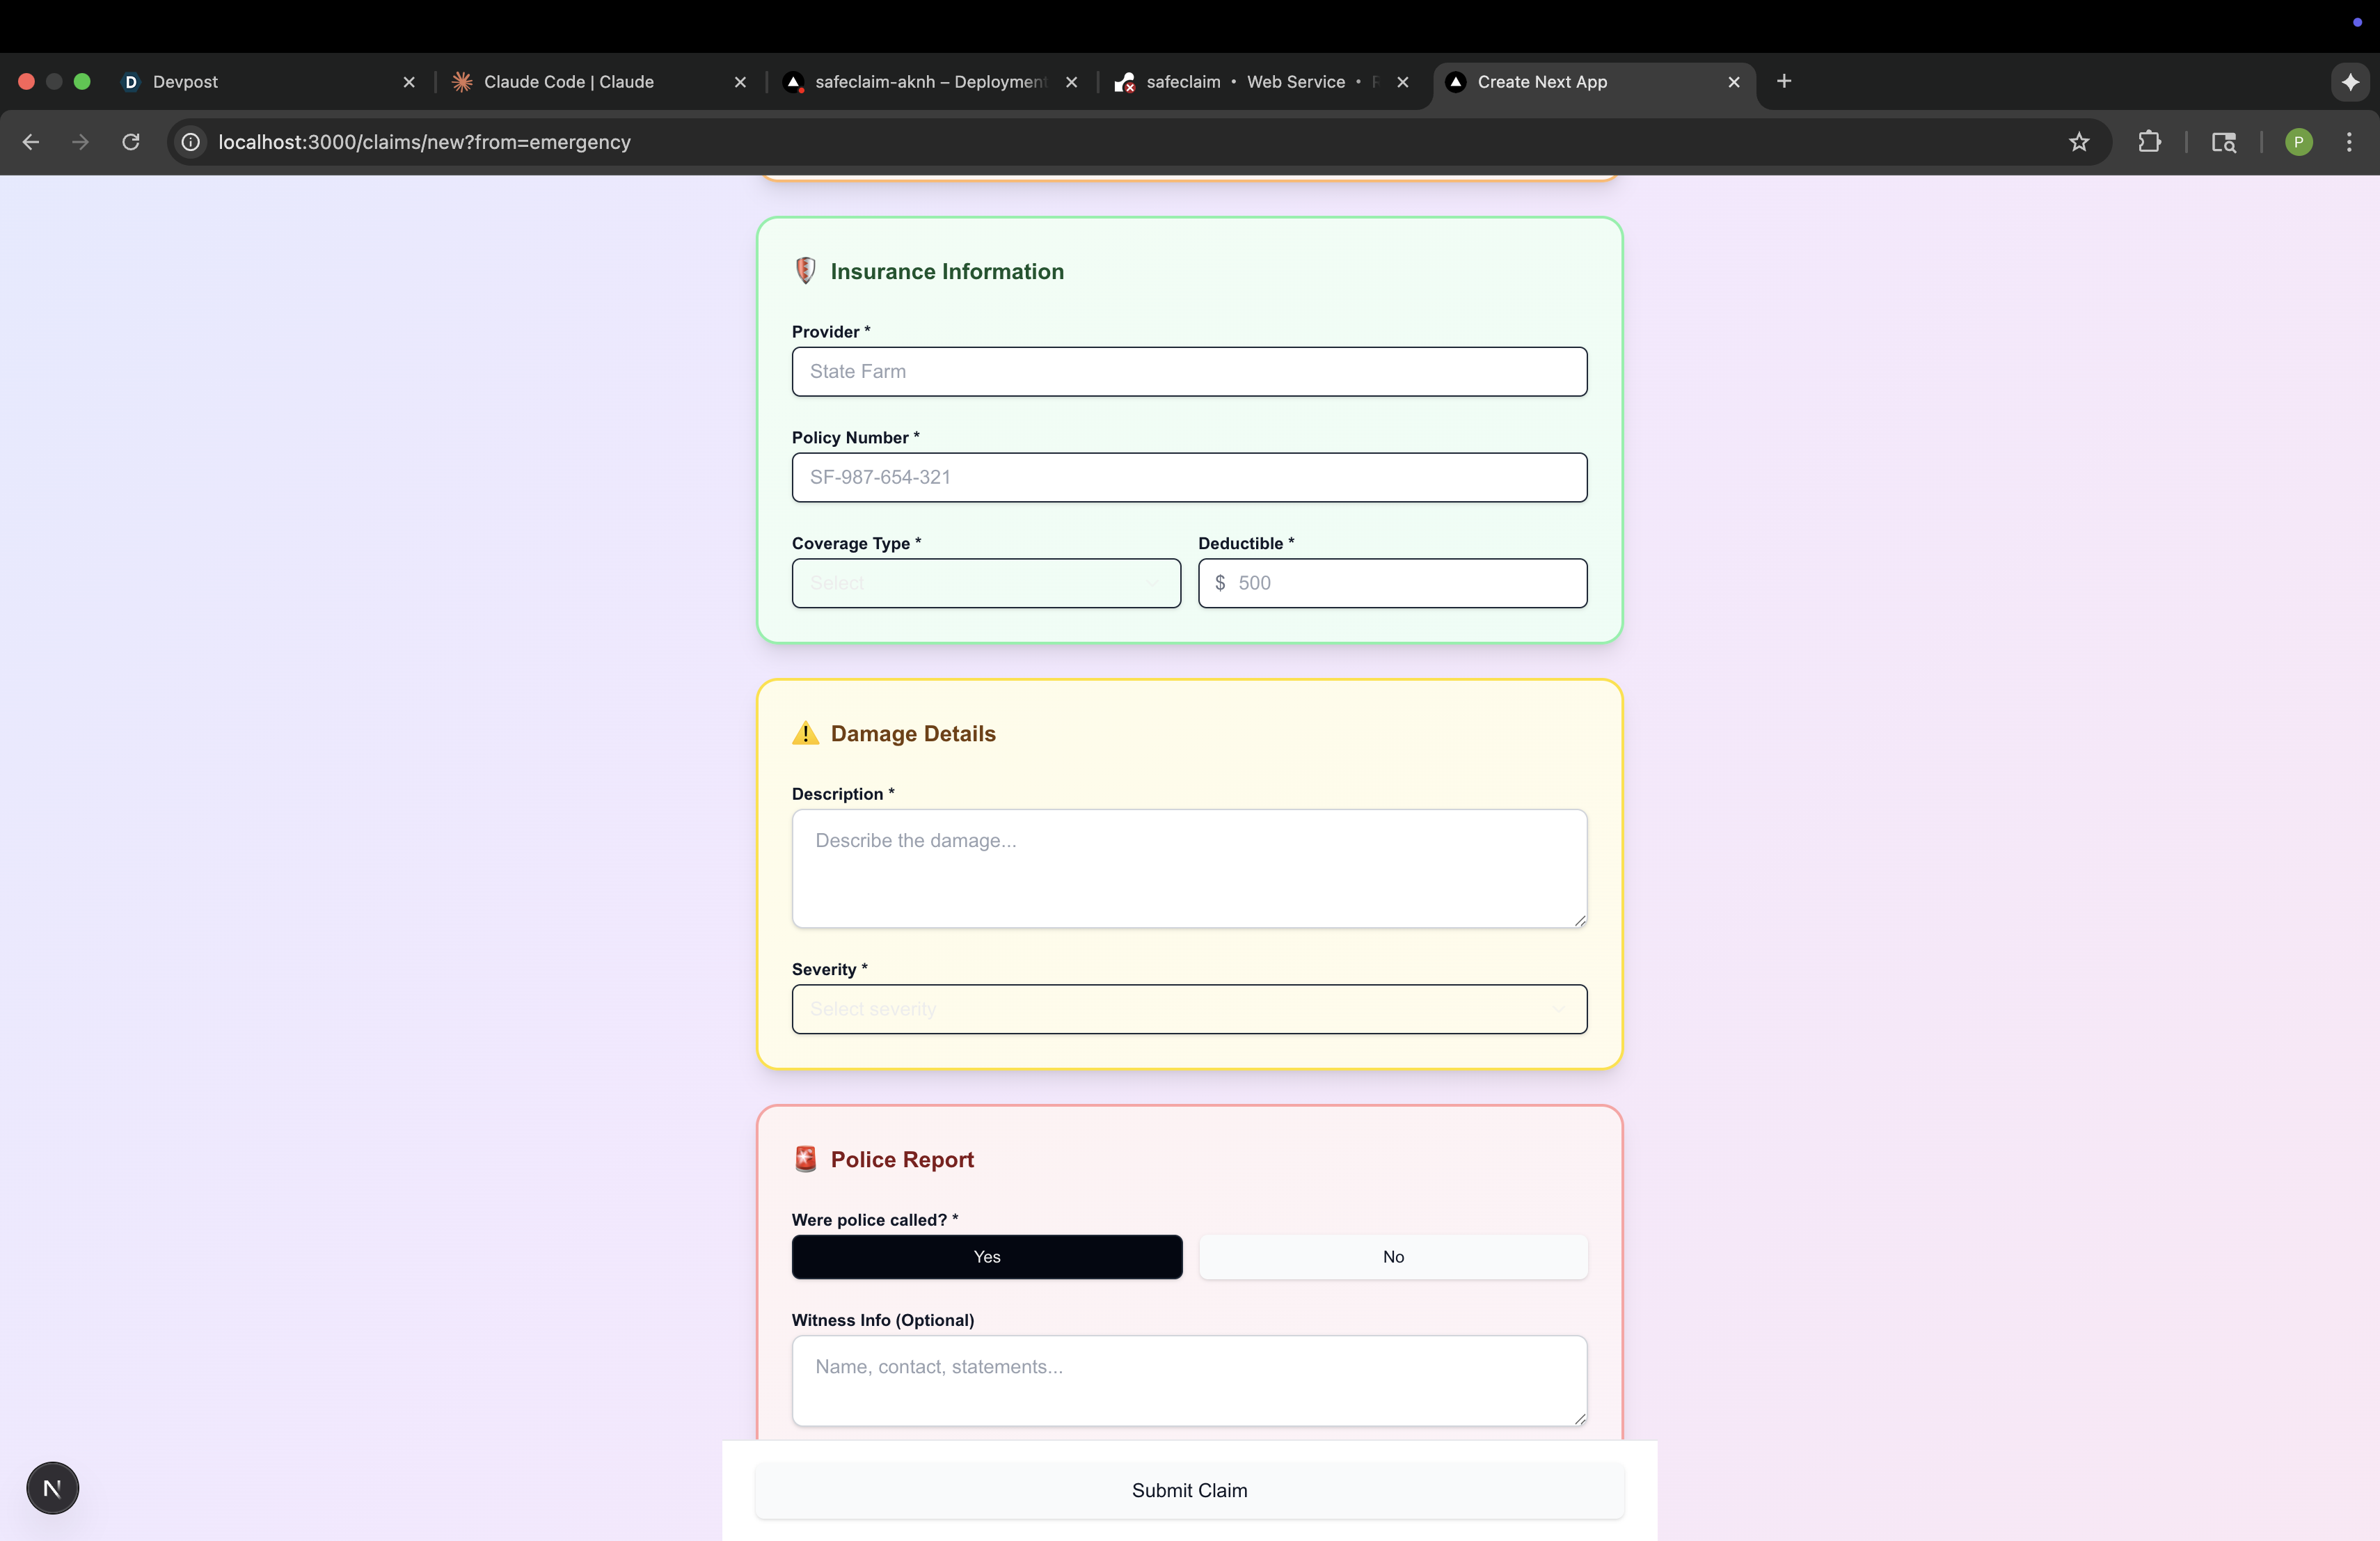
Task: Open the extensions puzzle icon
Action: 2149,142
